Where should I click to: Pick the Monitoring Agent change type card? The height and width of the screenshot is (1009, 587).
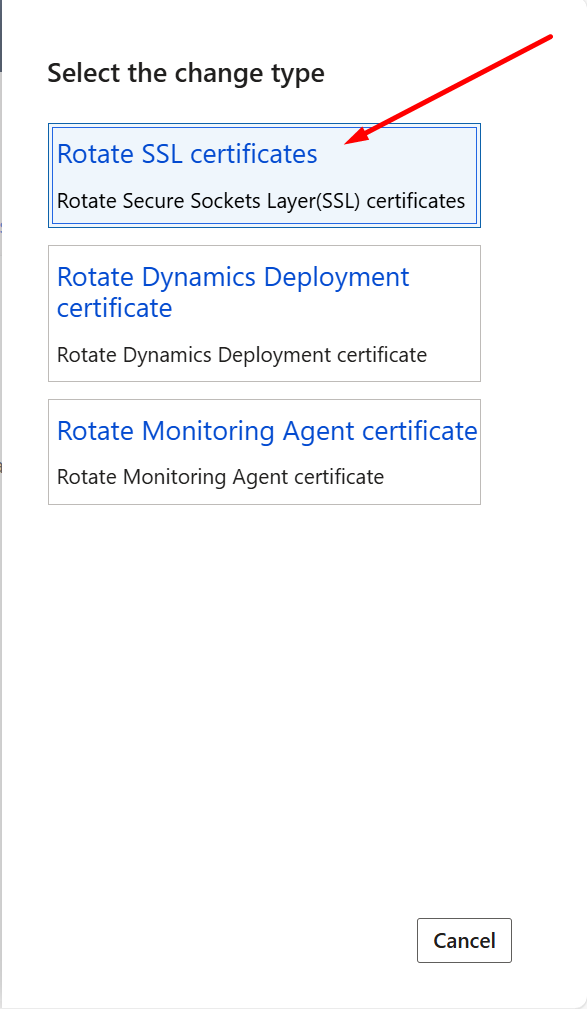[x=265, y=452]
